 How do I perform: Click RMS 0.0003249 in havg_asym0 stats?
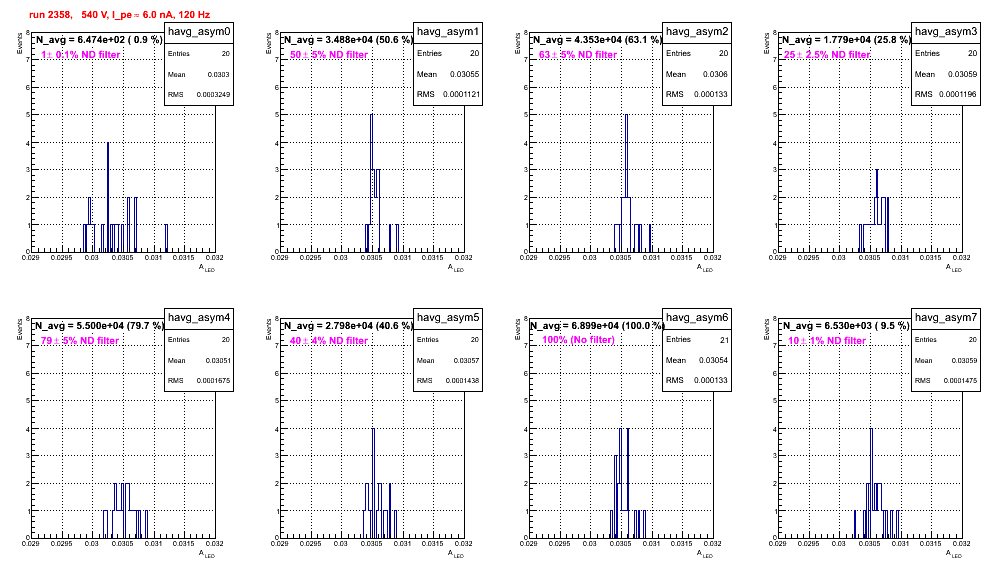click(x=199, y=95)
